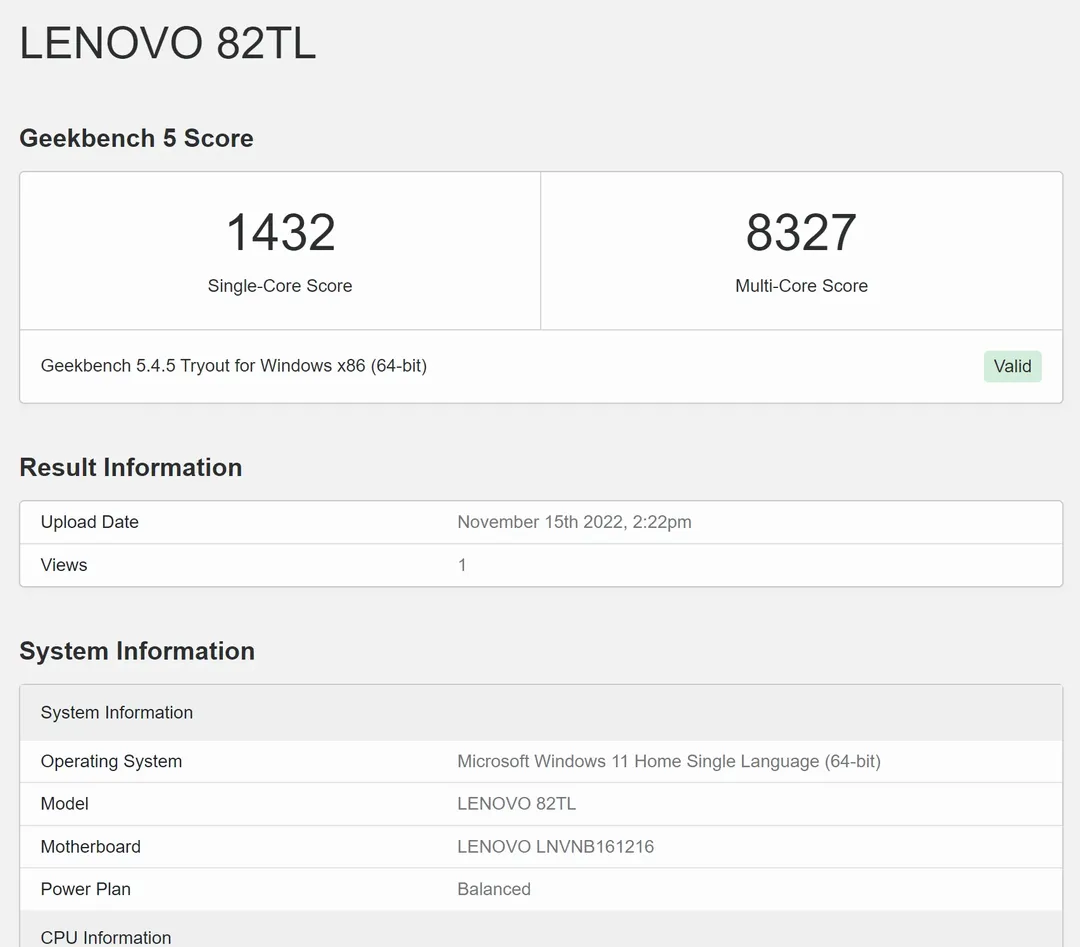The height and width of the screenshot is (947, 1080).
Task: Click the Result Information heading
Action: [131, 467]
